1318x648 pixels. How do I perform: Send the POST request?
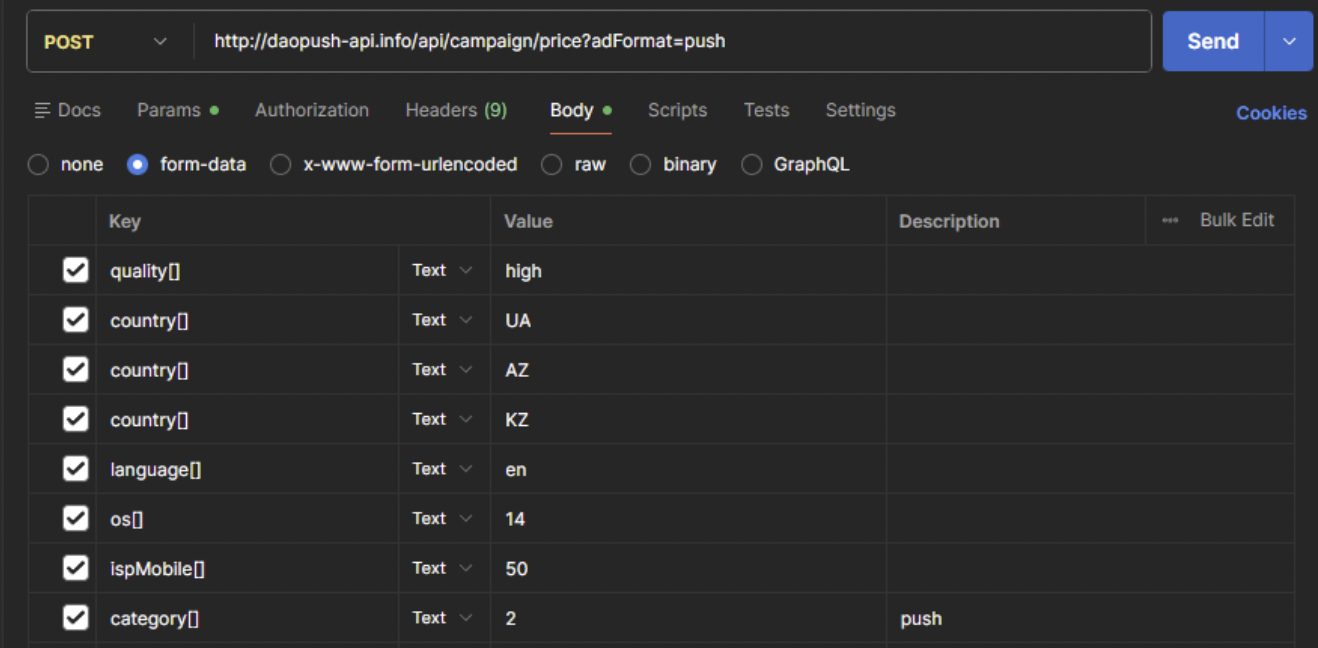(x=1212, y=42)
